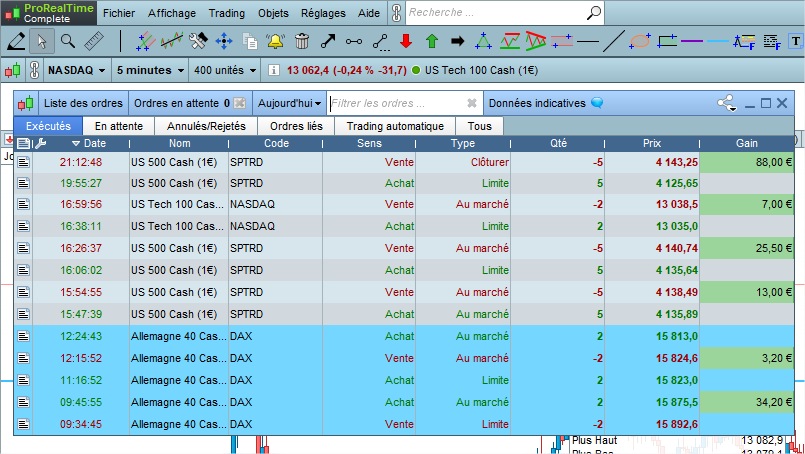805x454 pixels.
Task: Select the text box T tool
Action: (796, 41)
